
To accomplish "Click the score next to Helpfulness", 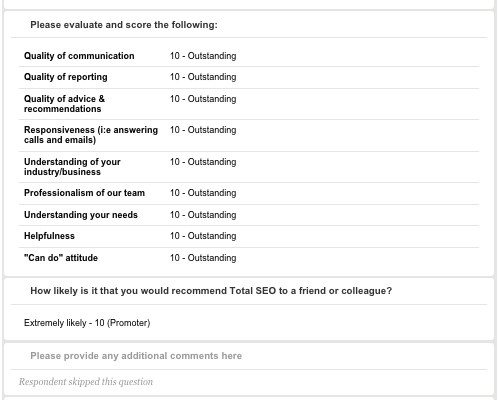I will click(203, 236).
